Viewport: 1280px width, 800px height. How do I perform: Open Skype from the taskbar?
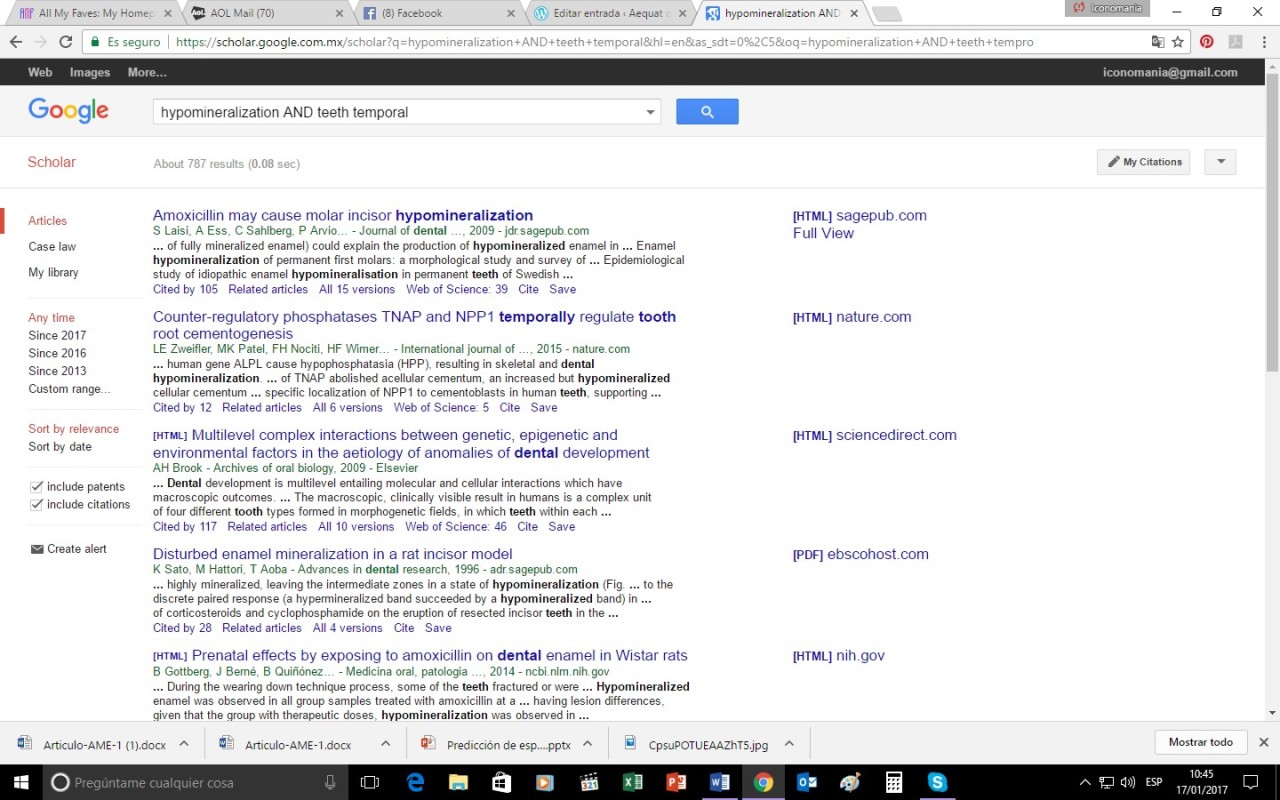tap(937, 782)
